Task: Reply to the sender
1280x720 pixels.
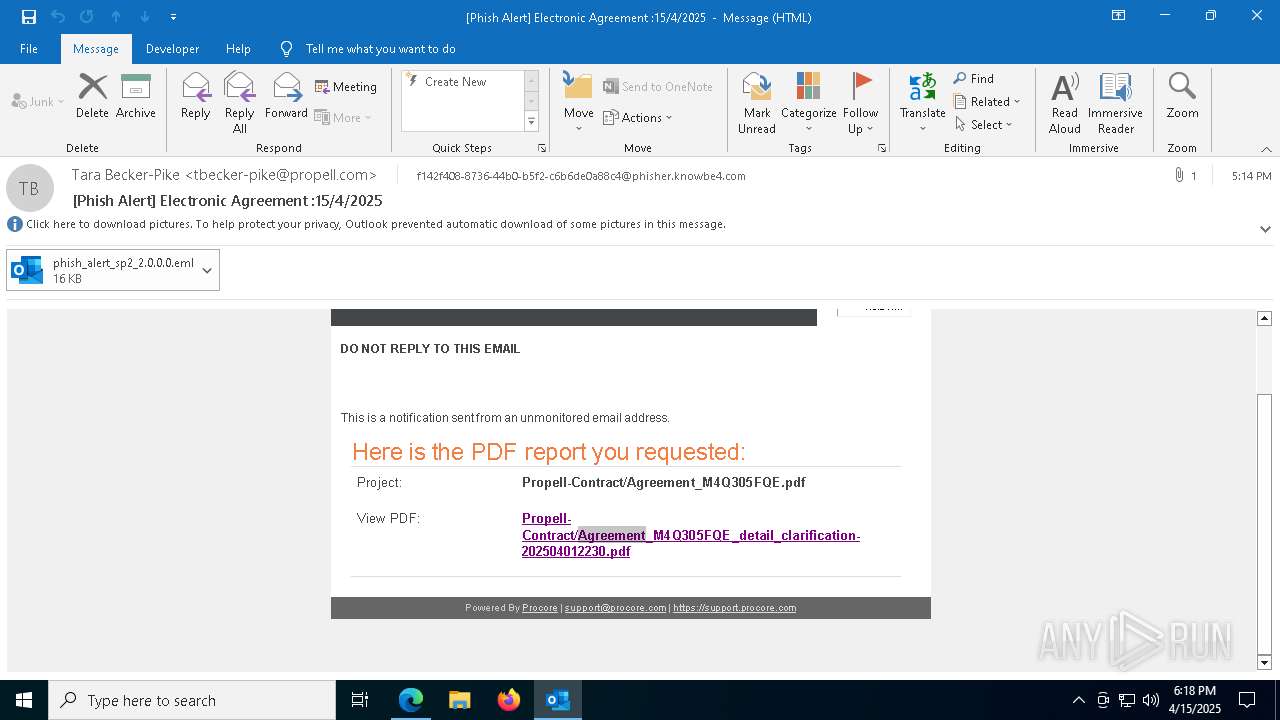Action: tap(196, 97)
